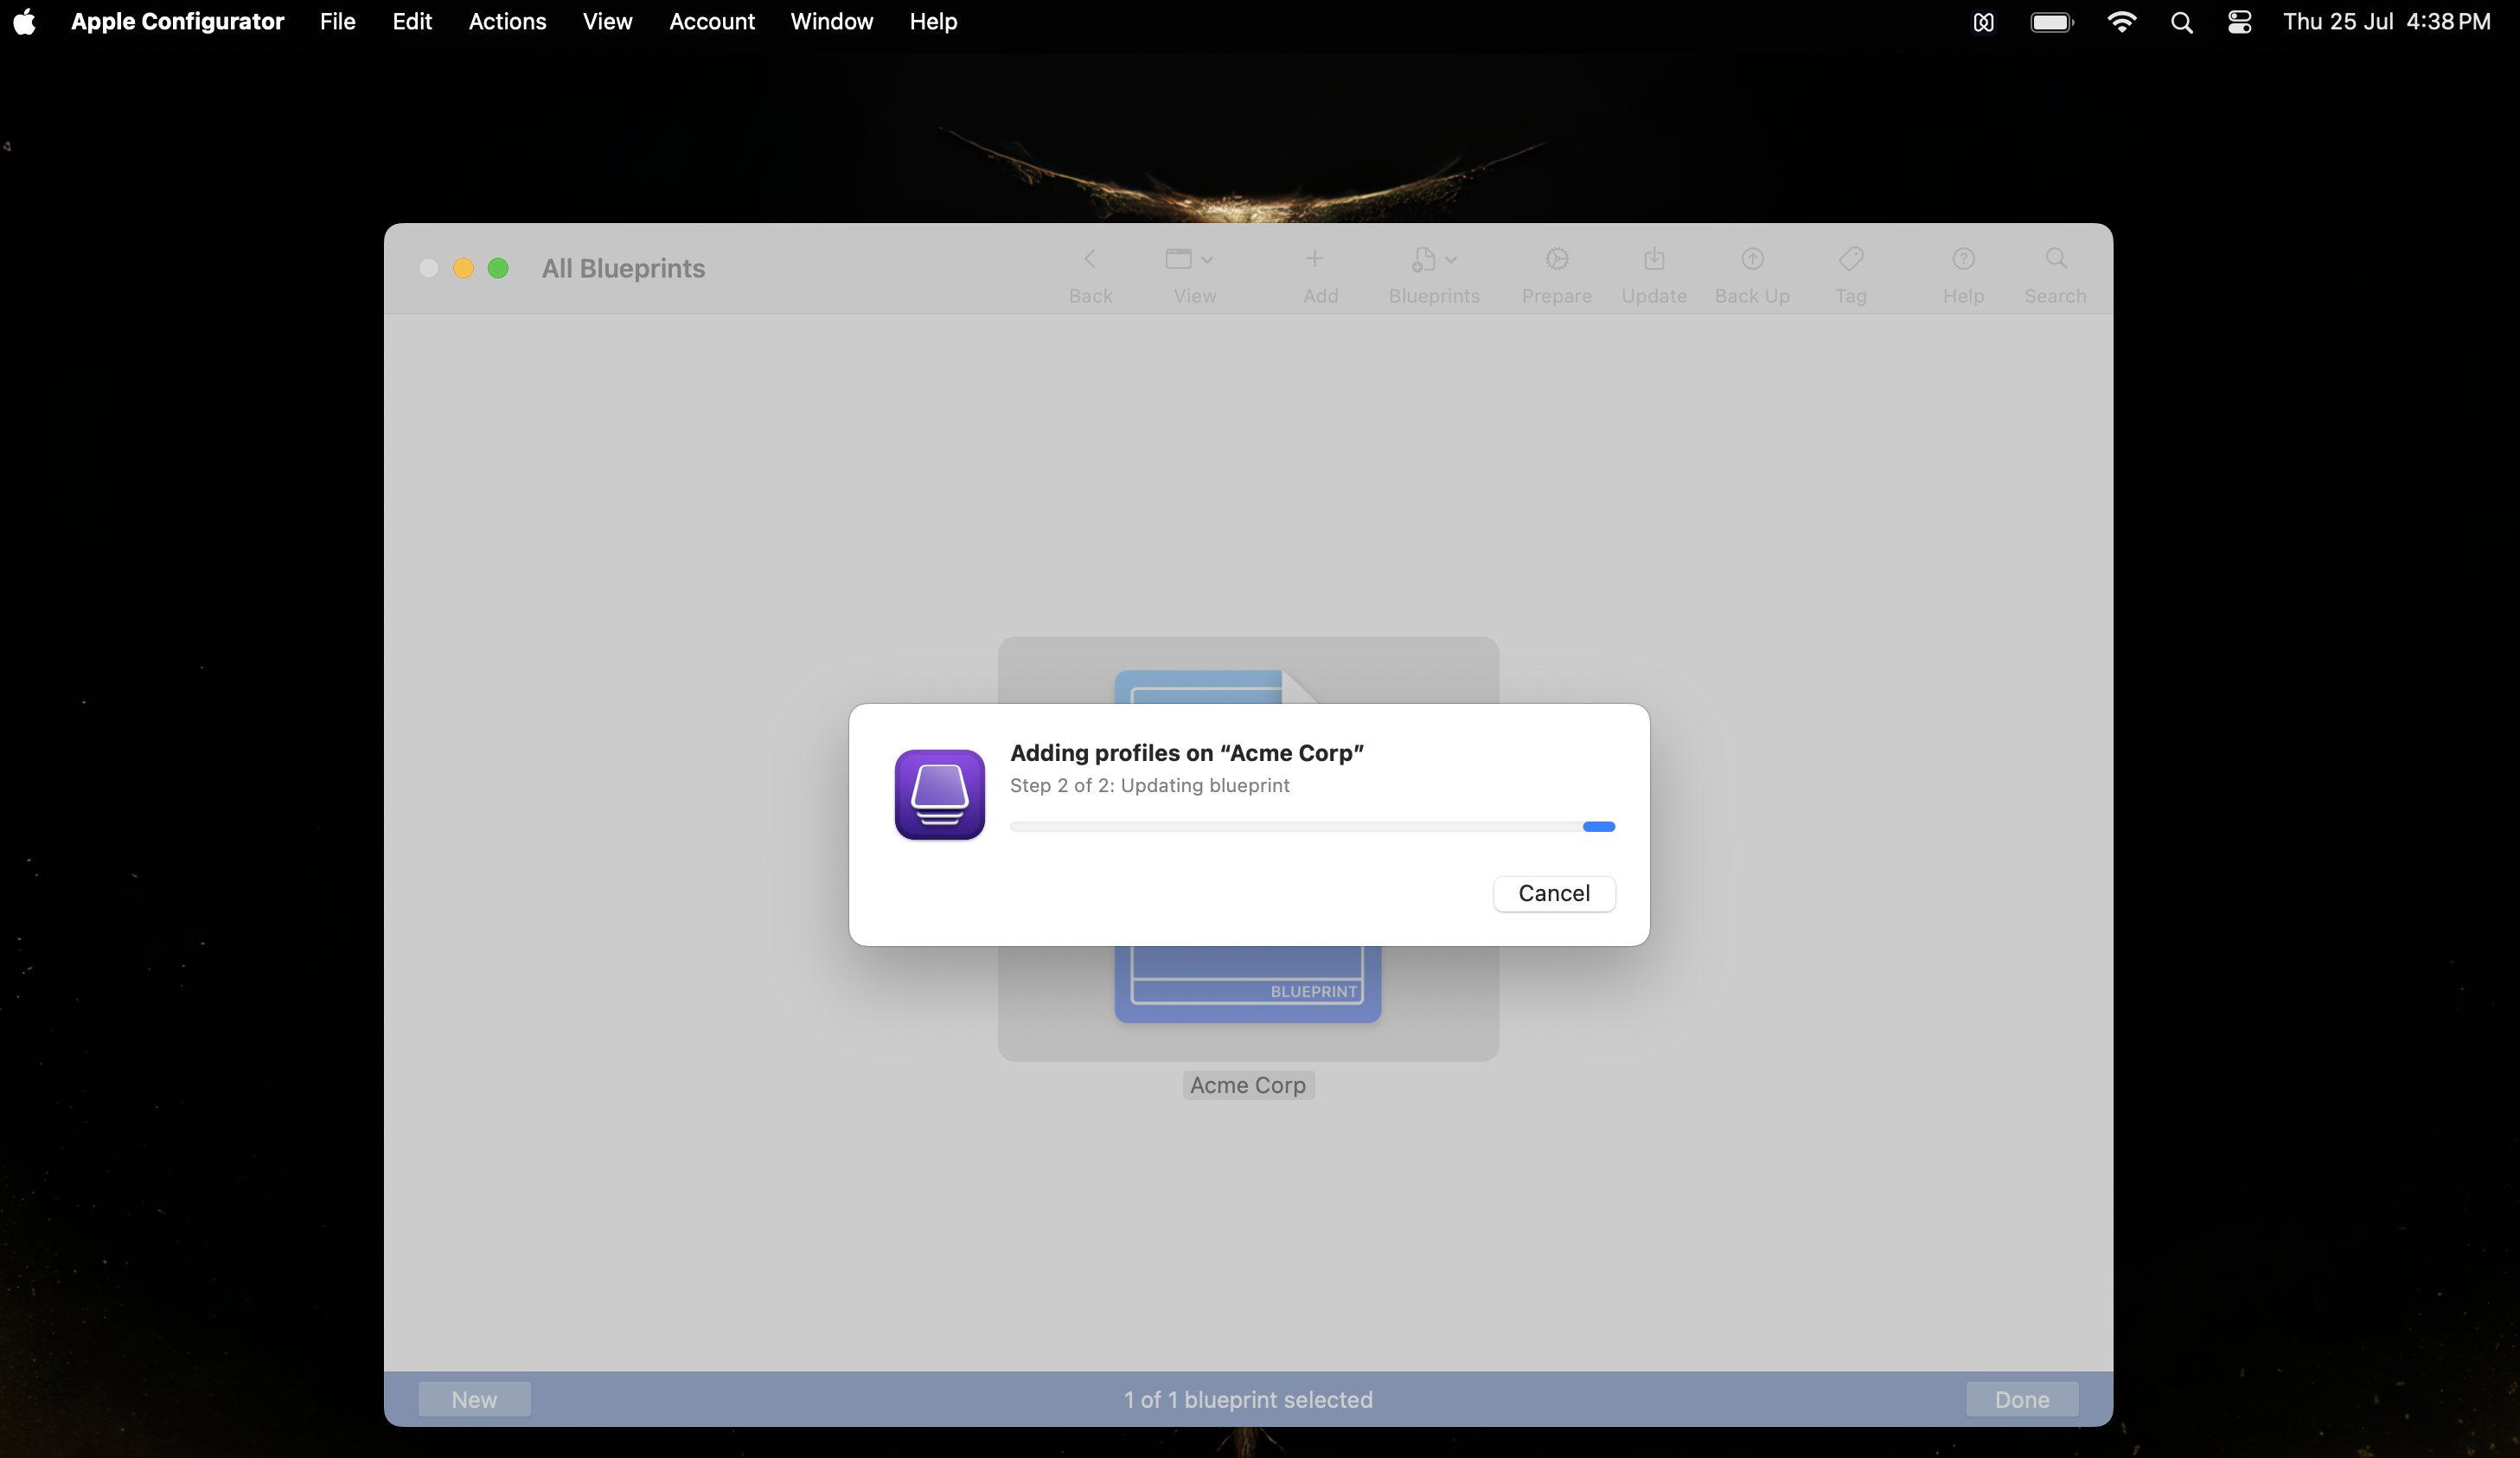The height and width of the screenshot is (1458, 2520).
Task: Open the Window menu
Action: pyautogui.click(x=832, y=21)
